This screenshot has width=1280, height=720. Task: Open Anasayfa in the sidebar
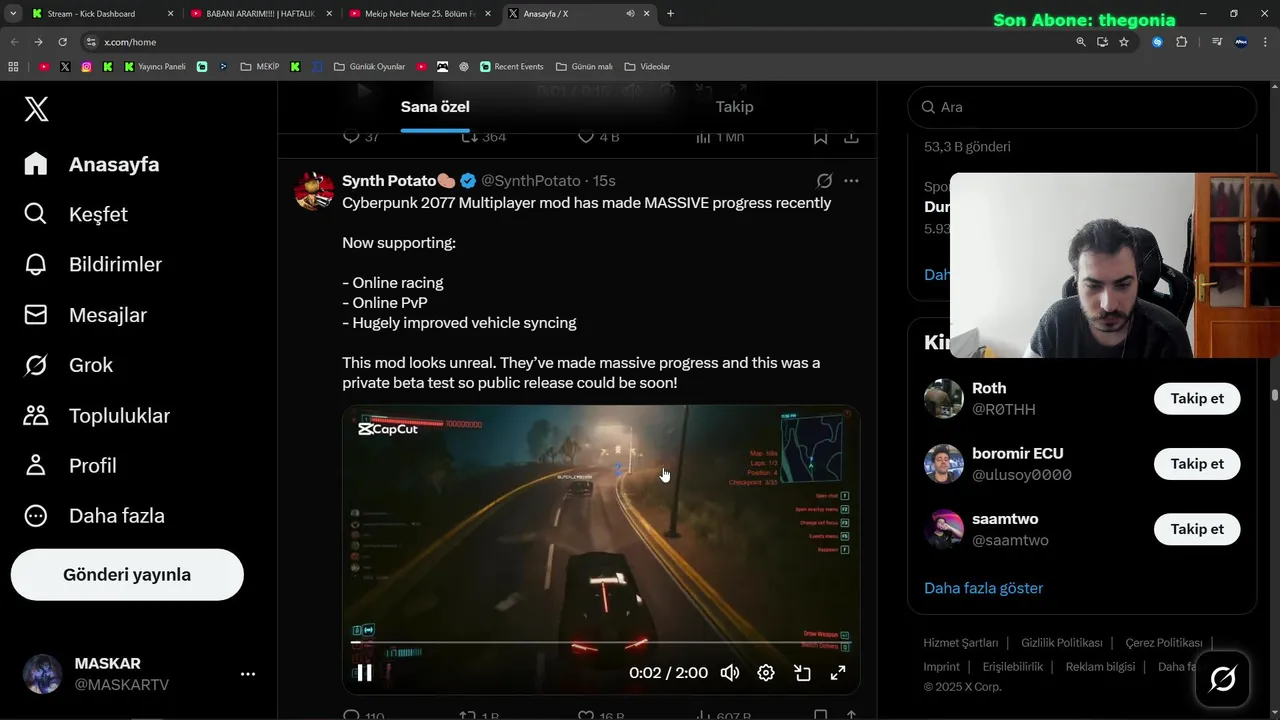92,164
